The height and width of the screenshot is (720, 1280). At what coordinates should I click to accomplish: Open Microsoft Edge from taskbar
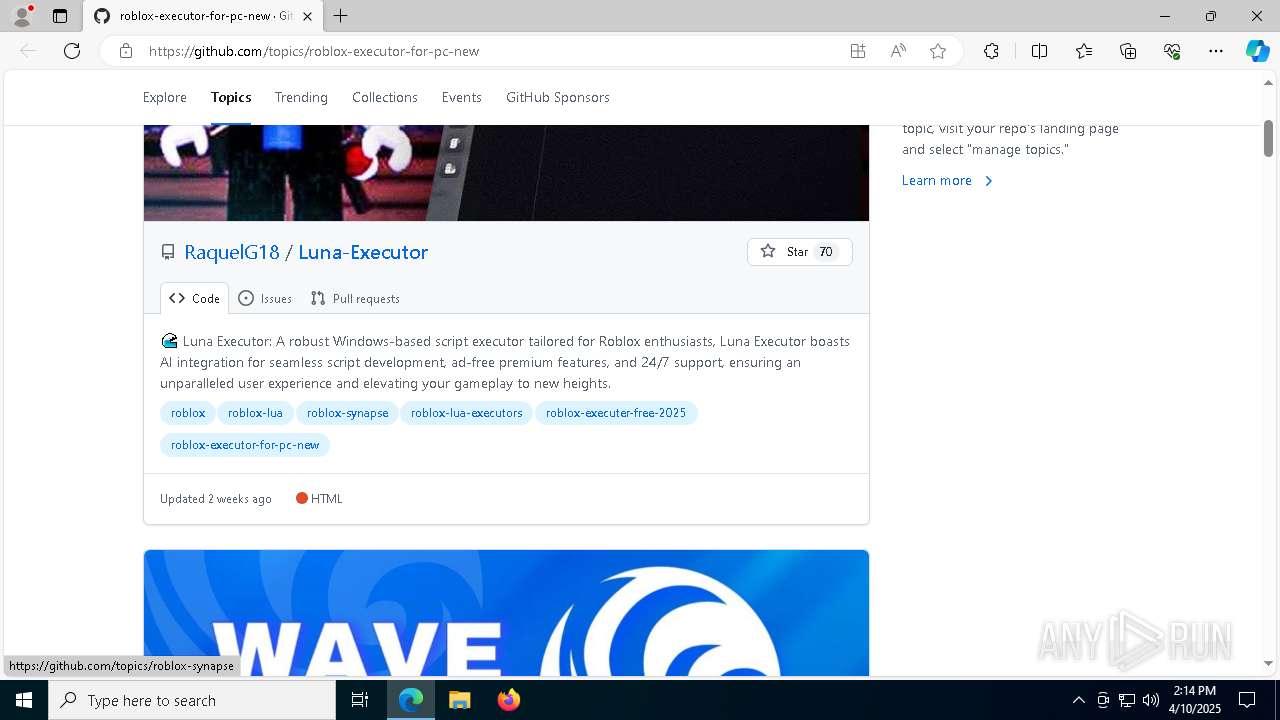coord(411,700)
